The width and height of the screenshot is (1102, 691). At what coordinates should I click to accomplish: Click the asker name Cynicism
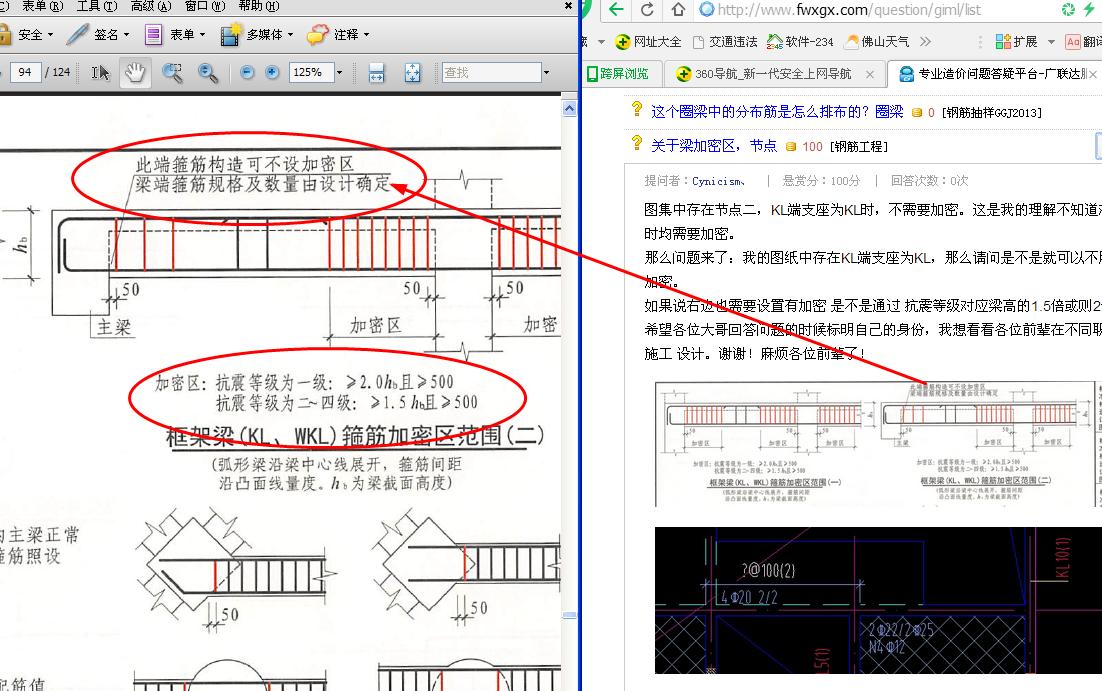pyautogui.click(x=718, y=181)
